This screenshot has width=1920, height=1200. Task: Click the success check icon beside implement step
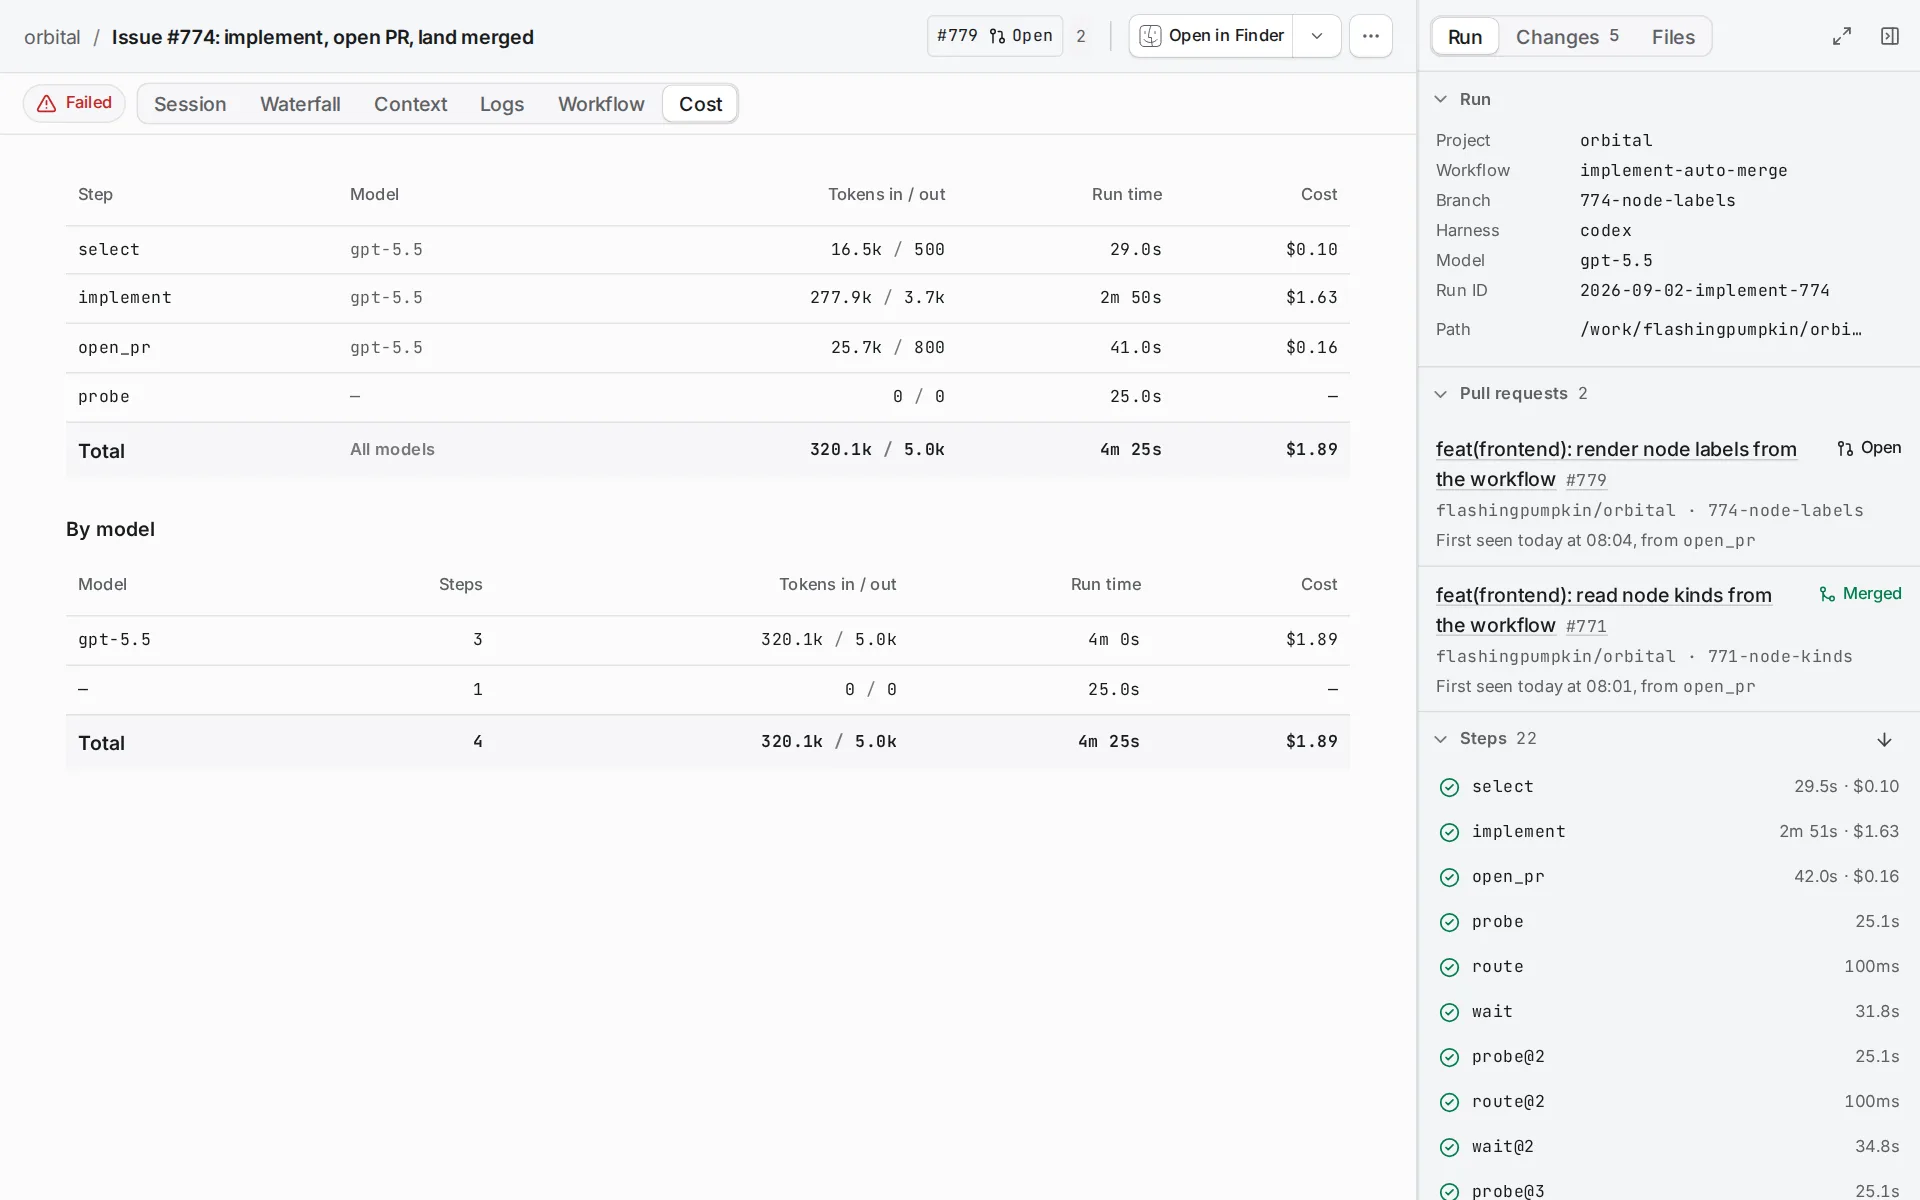click(1449, 833)
